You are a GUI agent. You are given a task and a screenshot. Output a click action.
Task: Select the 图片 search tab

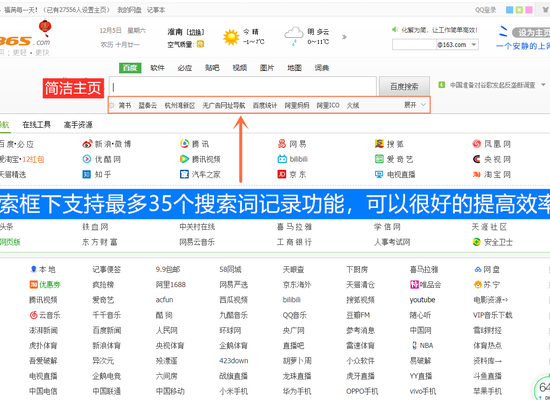(267, 68)
